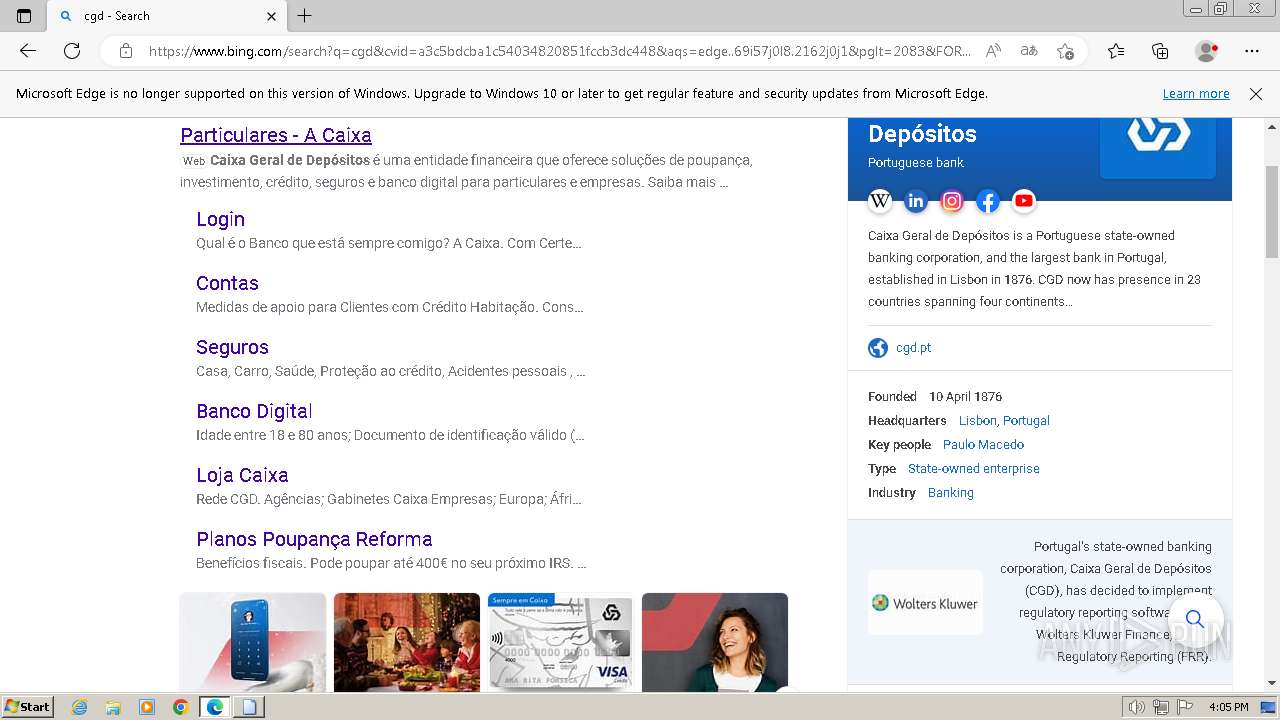Click the floating search magnifier button

tap(1194, 619)
